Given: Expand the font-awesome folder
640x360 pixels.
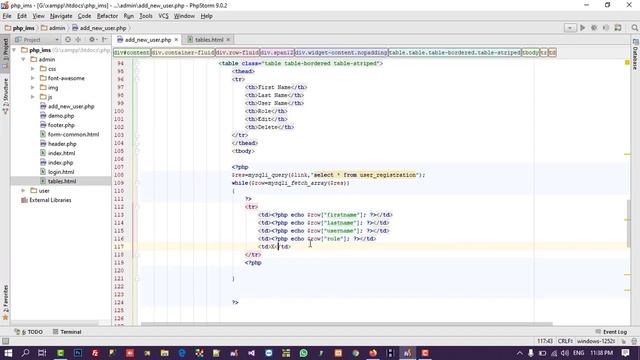Looking at the screenshot, I should coord(33,78).
